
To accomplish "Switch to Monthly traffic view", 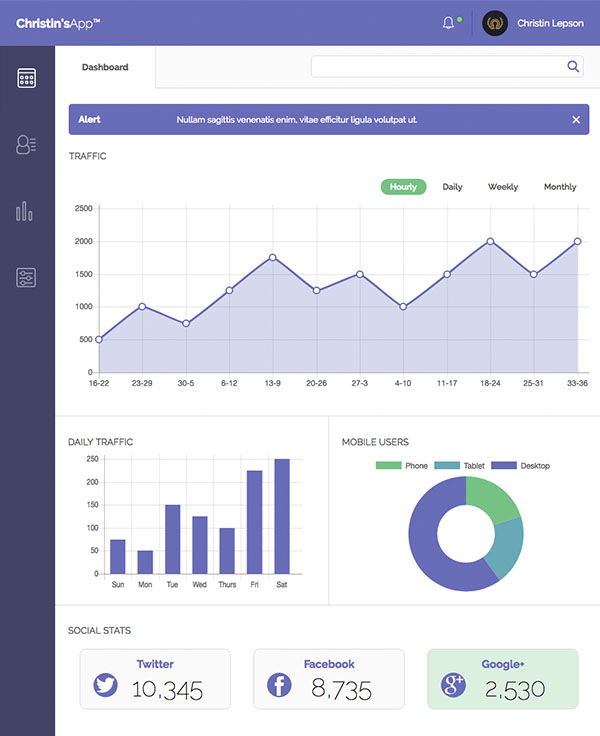I will click(x=560, y=187).
